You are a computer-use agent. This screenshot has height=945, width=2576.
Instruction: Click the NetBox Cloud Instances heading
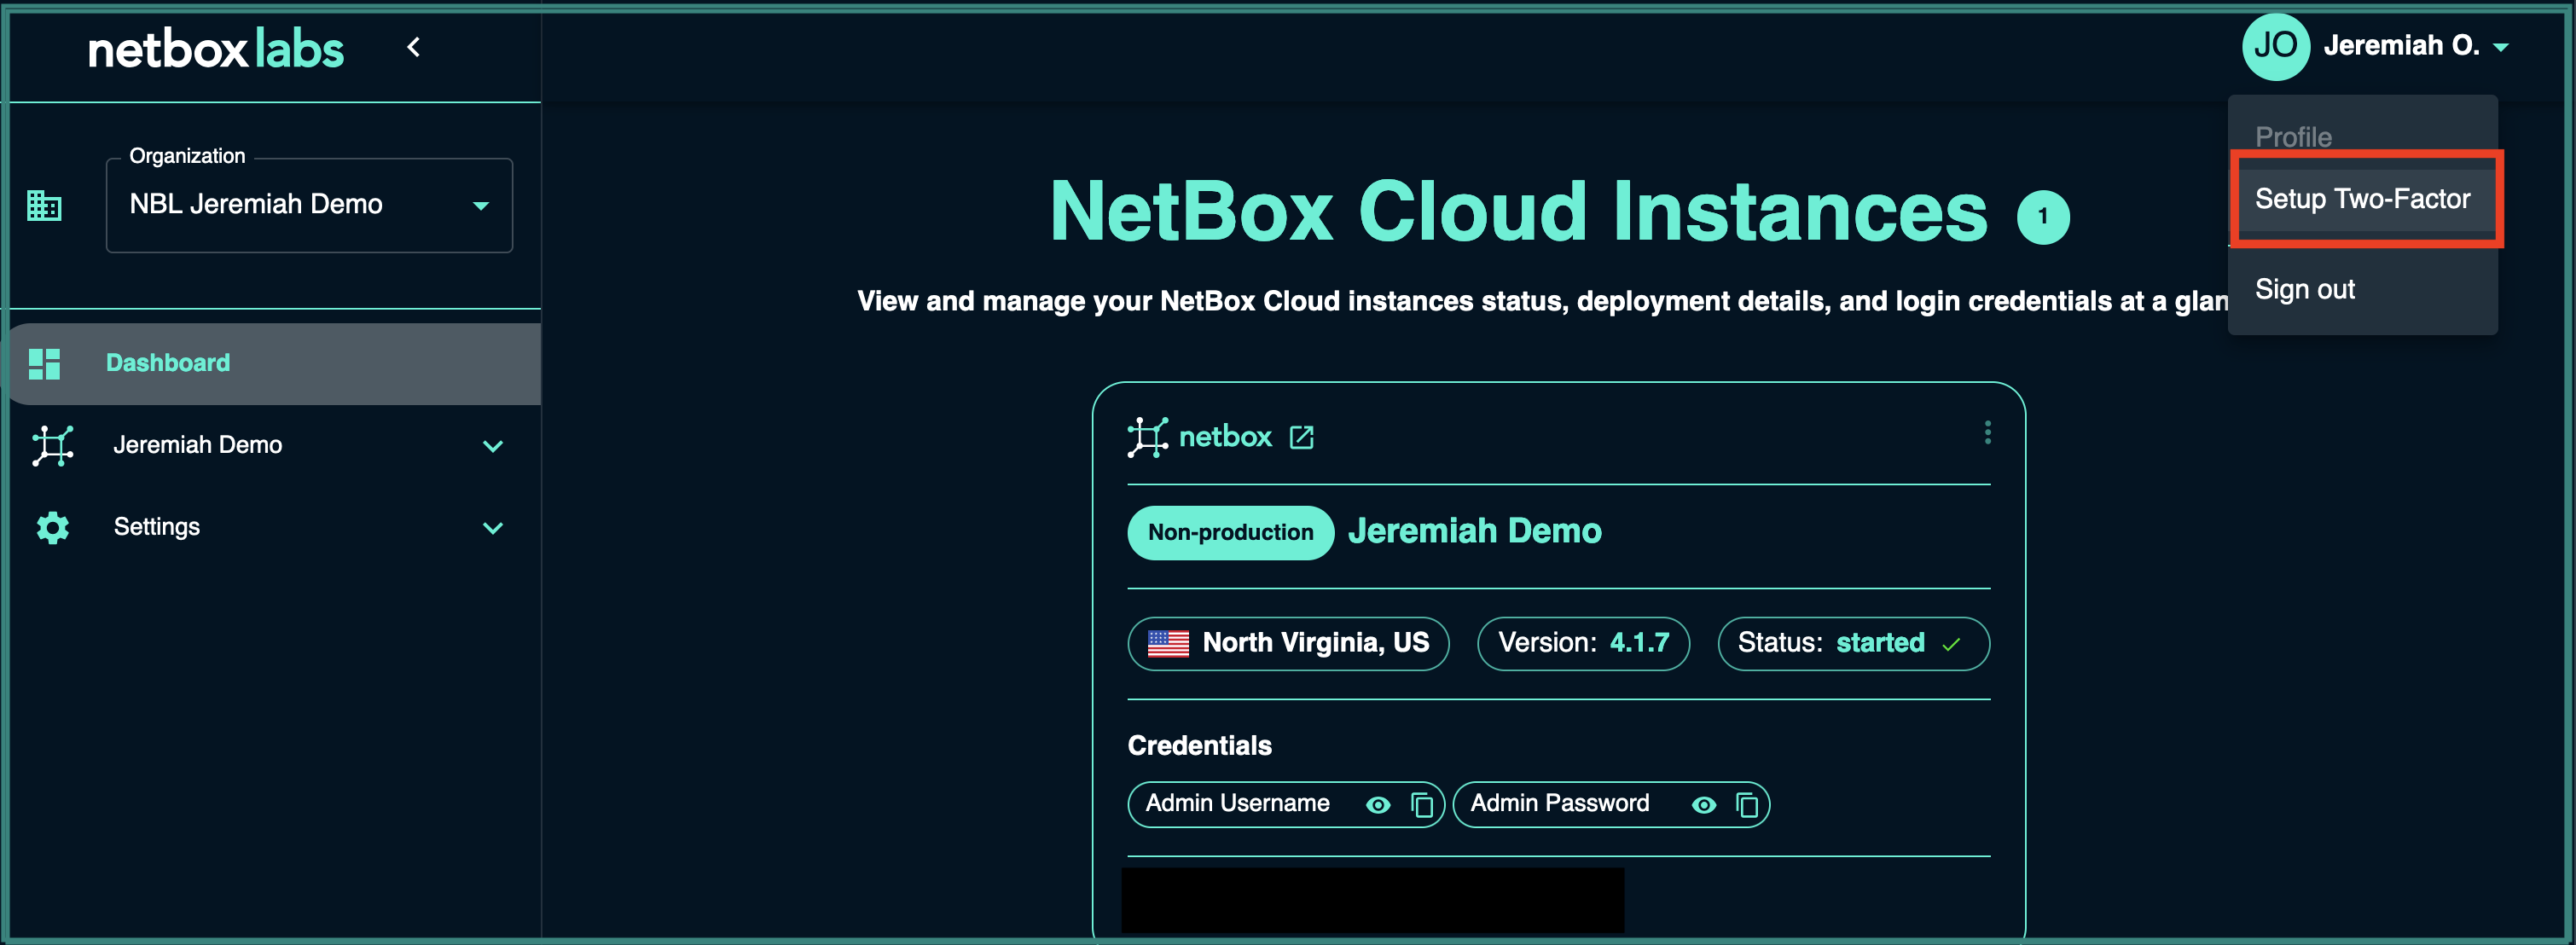tap(1518, 212)
